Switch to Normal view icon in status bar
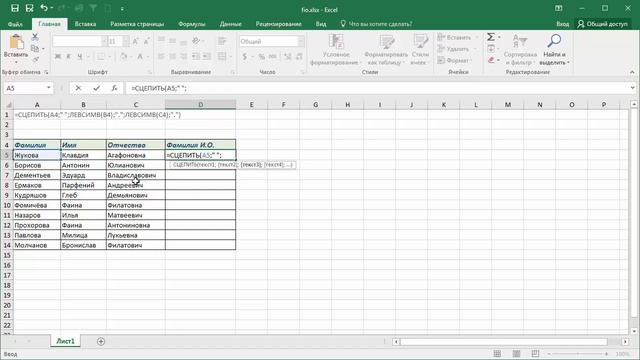The height and width of the screenshot is (360, 640). click(x=497, y=354)
